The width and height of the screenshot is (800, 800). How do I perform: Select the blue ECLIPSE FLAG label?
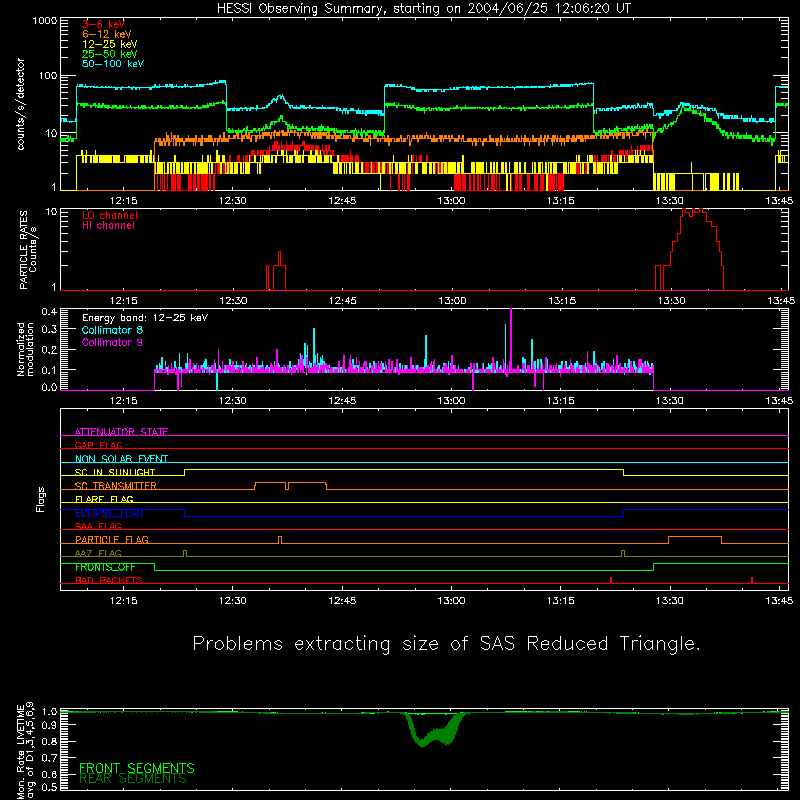(x=109, y=513)
